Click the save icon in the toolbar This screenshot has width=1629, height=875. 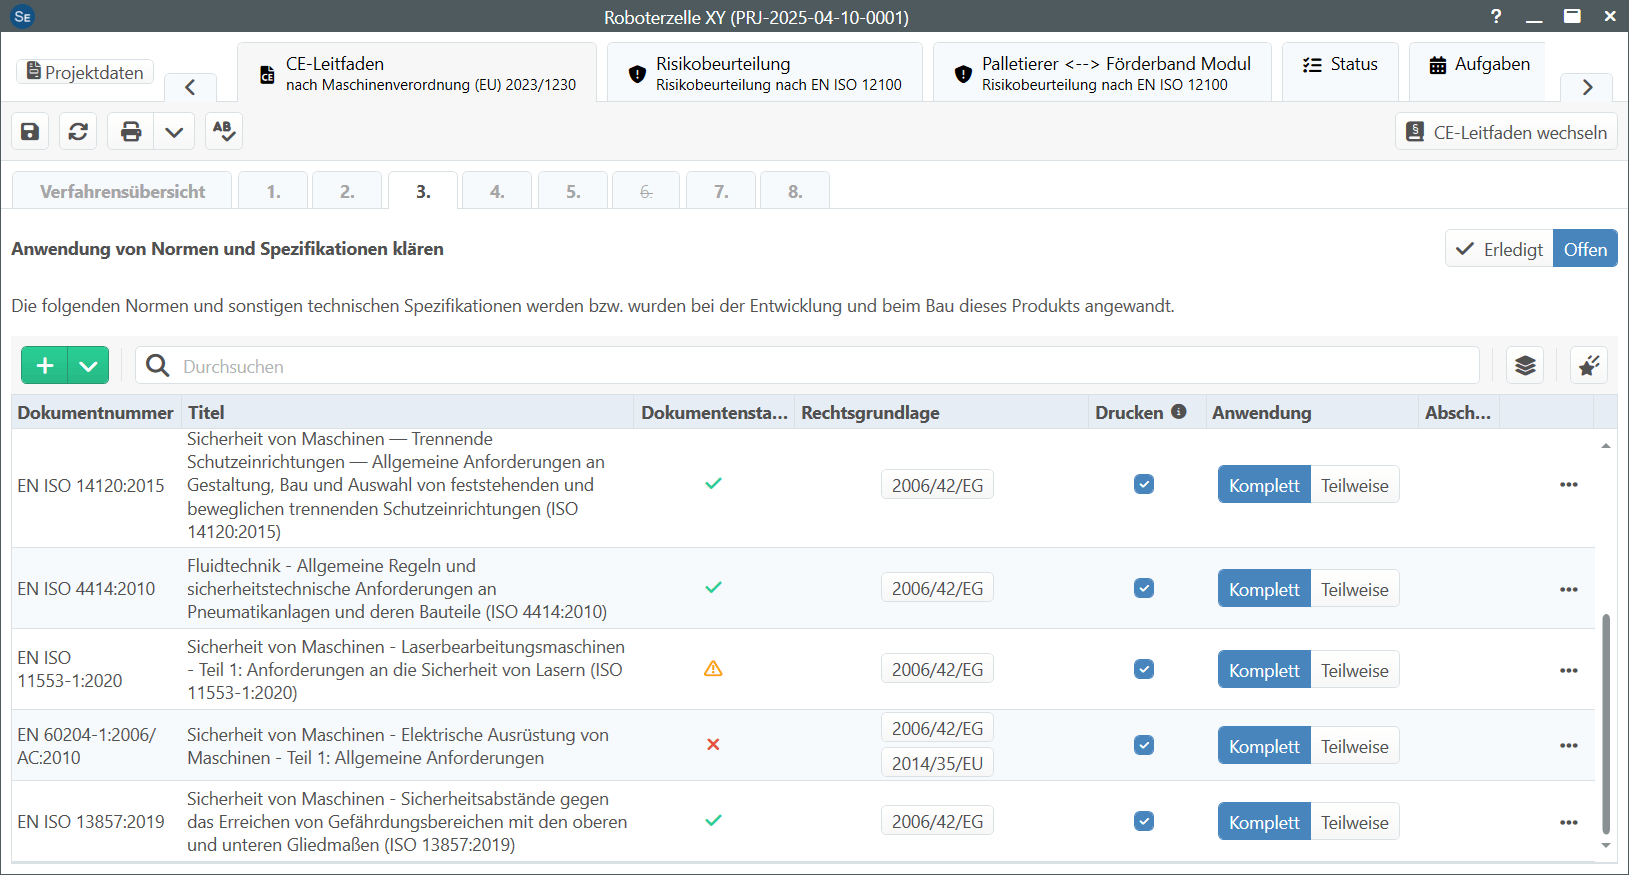tap(30, 131)
